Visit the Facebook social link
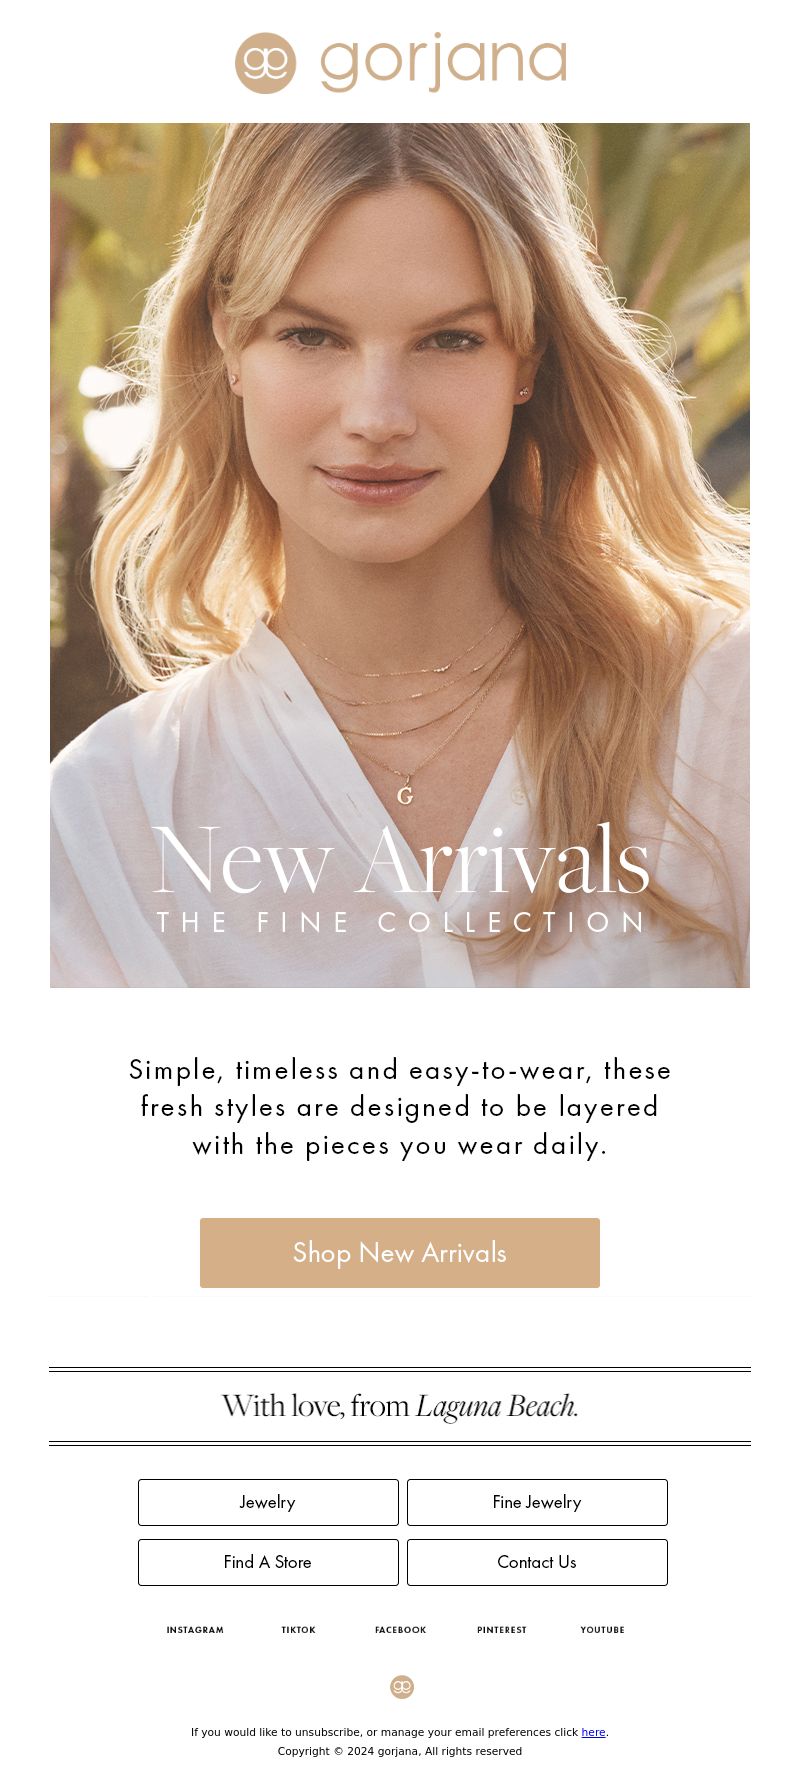Screen dimensions: 800x1783 click(x=401, y=1630)
